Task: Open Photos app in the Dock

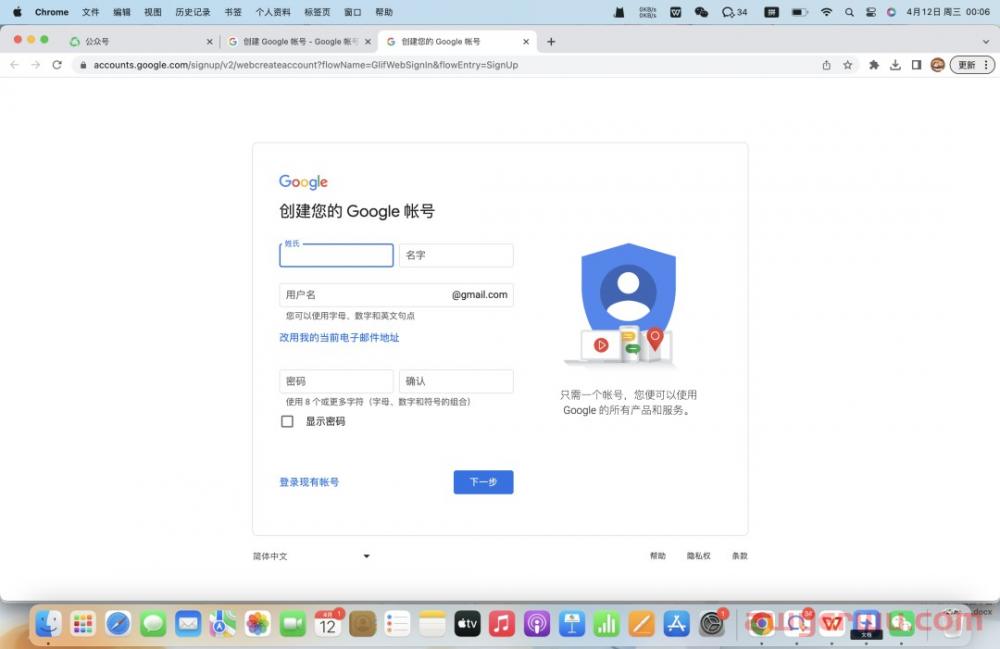Action: (258, 623)
